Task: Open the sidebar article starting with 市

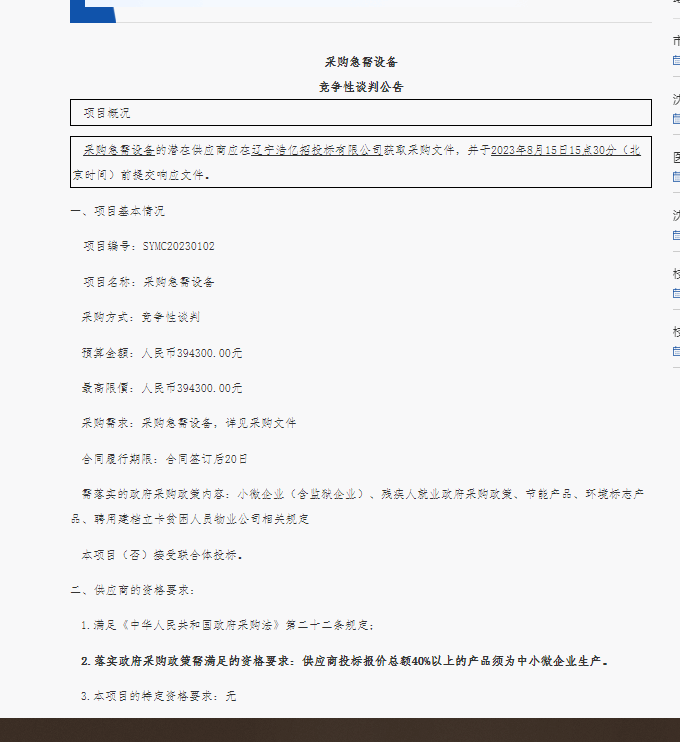Action: pos(676,41)
